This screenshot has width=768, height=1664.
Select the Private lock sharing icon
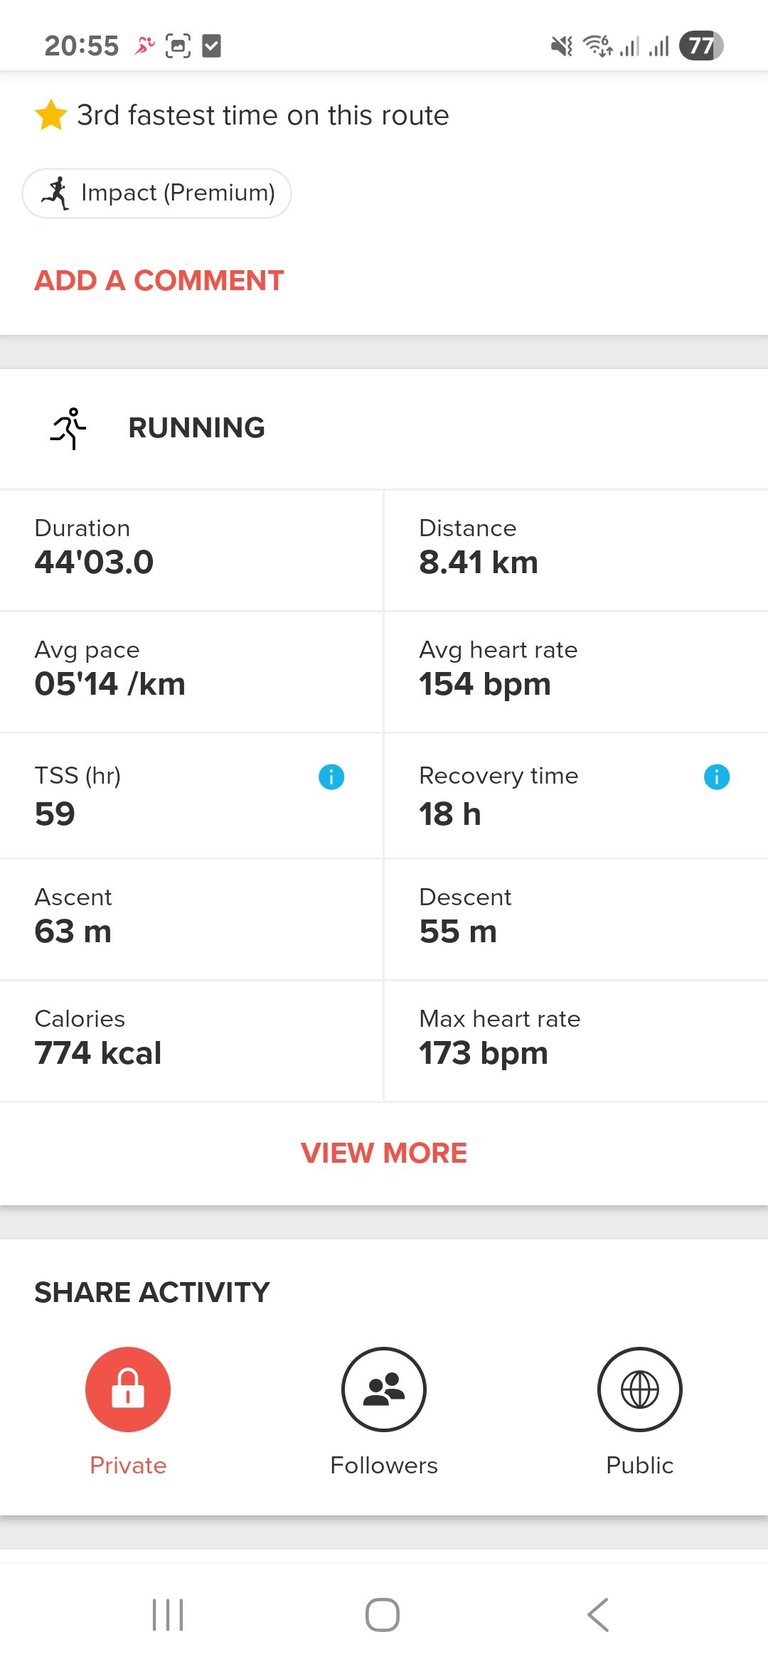128,1389
